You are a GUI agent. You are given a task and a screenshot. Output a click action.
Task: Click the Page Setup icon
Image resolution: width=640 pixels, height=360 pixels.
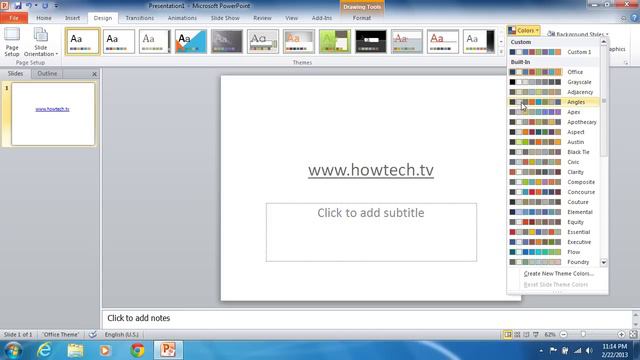(12, 42)
